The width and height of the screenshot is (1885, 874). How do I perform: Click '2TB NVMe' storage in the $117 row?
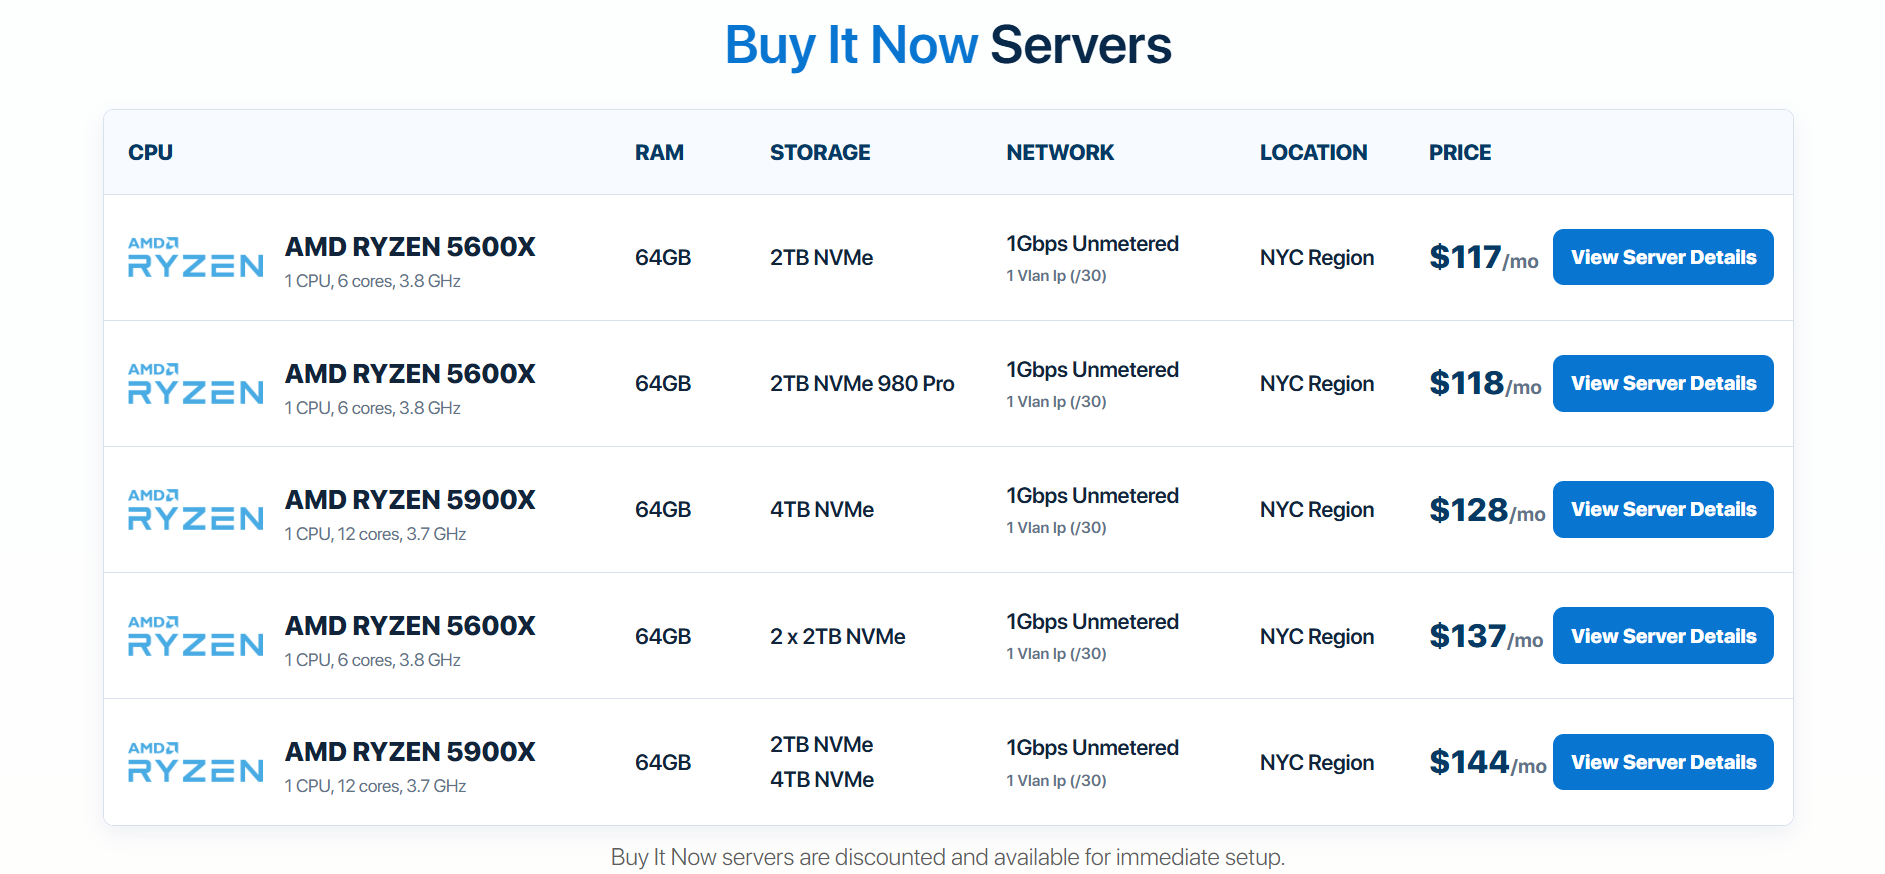821,258
